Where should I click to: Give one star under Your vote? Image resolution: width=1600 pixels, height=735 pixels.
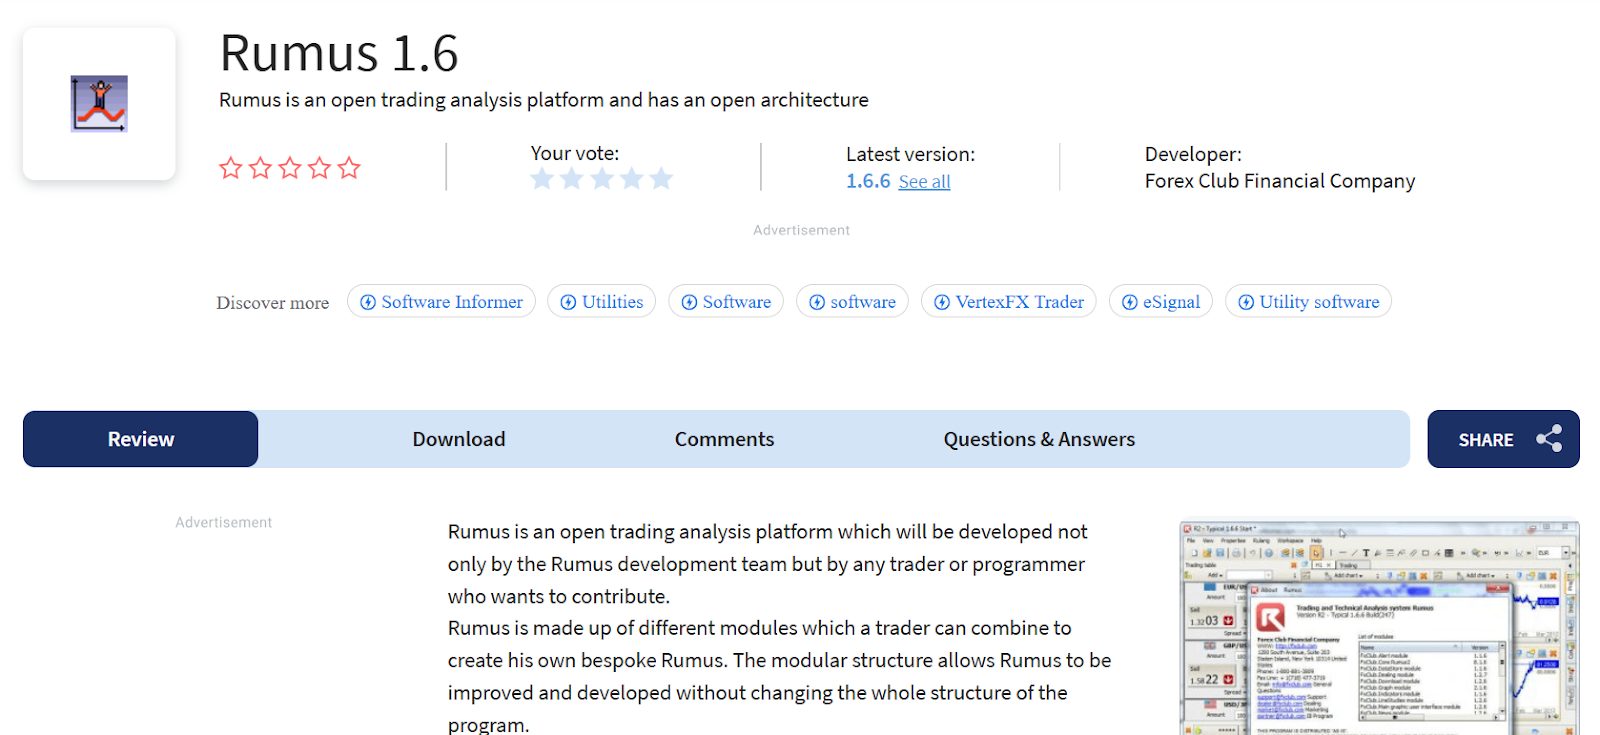tap(542, 179)
